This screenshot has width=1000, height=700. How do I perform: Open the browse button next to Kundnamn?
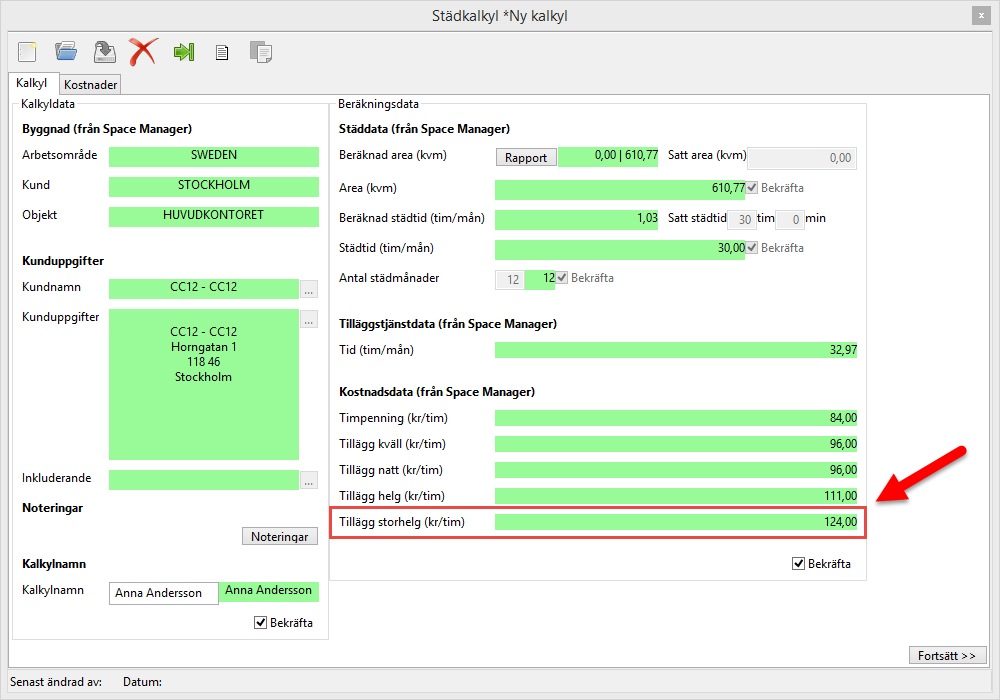point(309,290)
